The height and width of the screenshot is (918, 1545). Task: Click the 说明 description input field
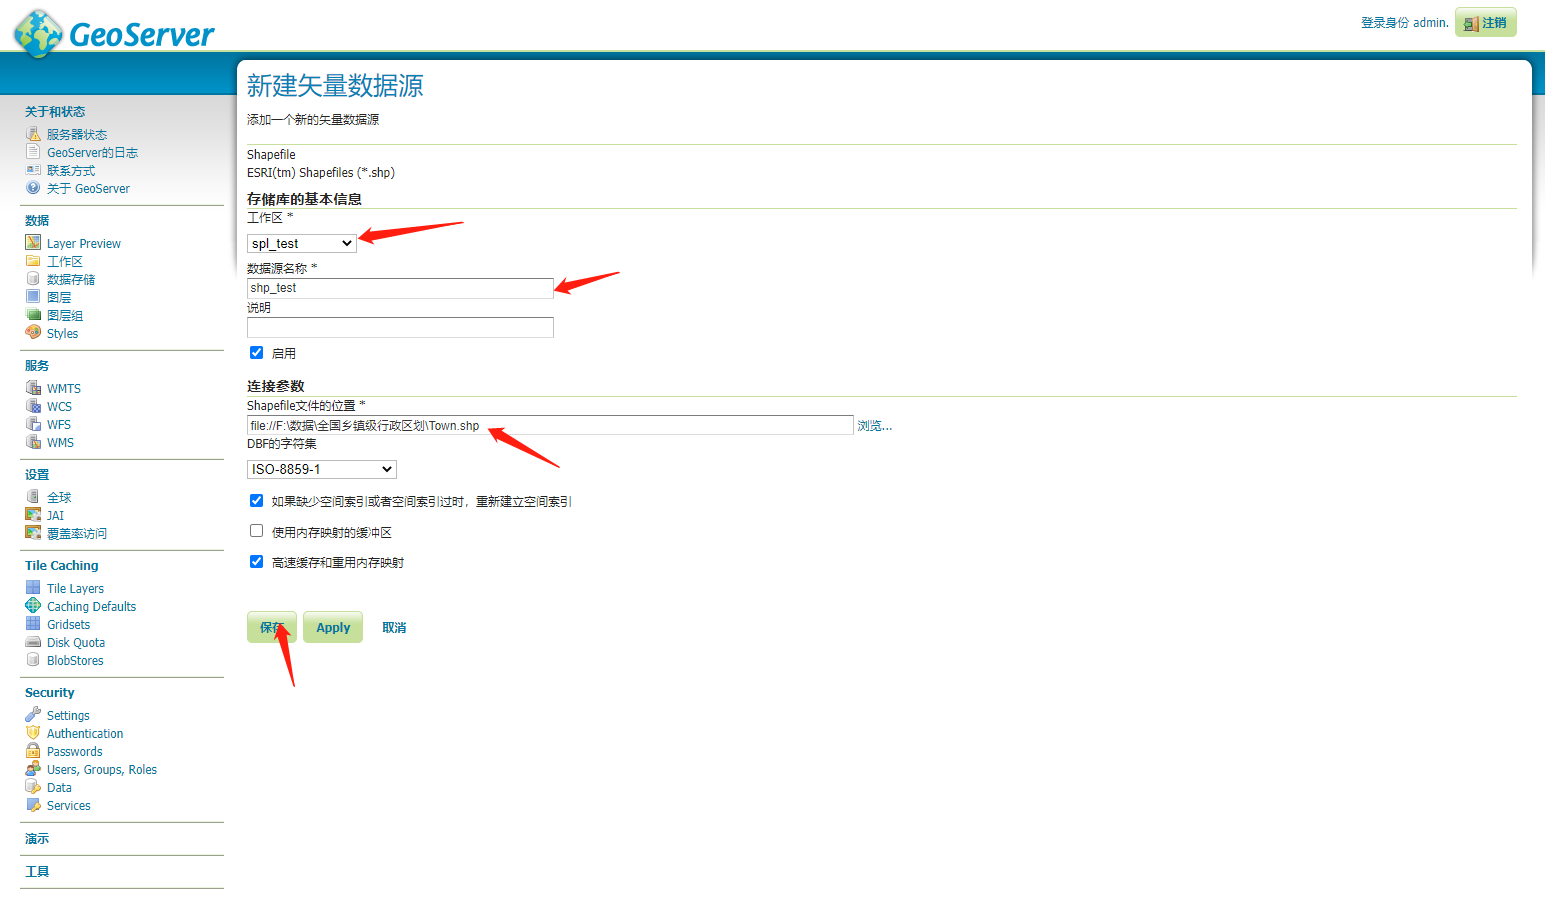point(400,327)
